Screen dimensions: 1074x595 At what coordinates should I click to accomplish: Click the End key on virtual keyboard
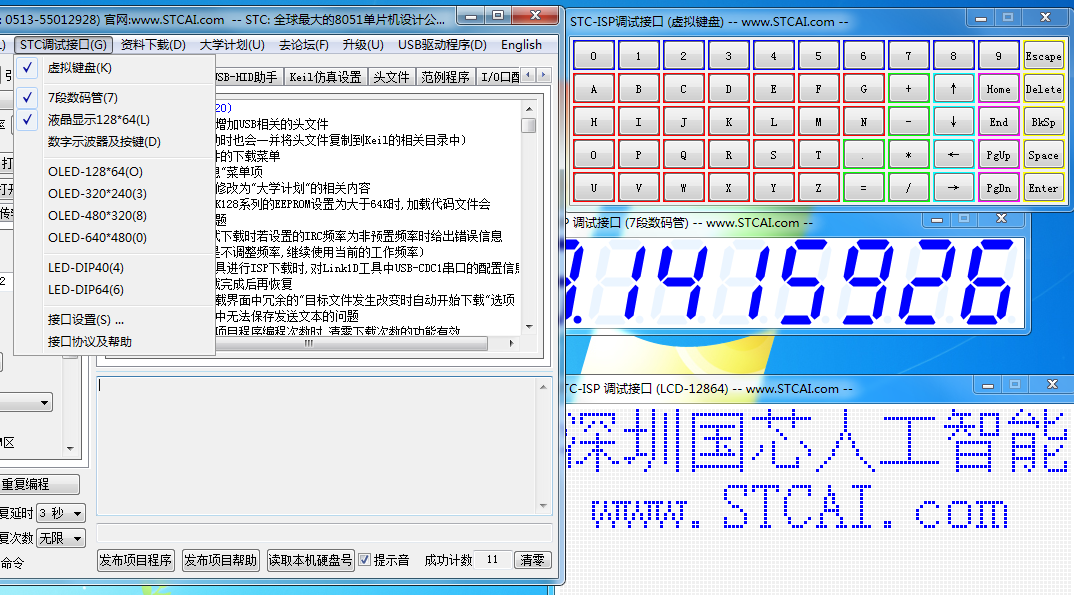pyautogui.click(x=998, y=122)
